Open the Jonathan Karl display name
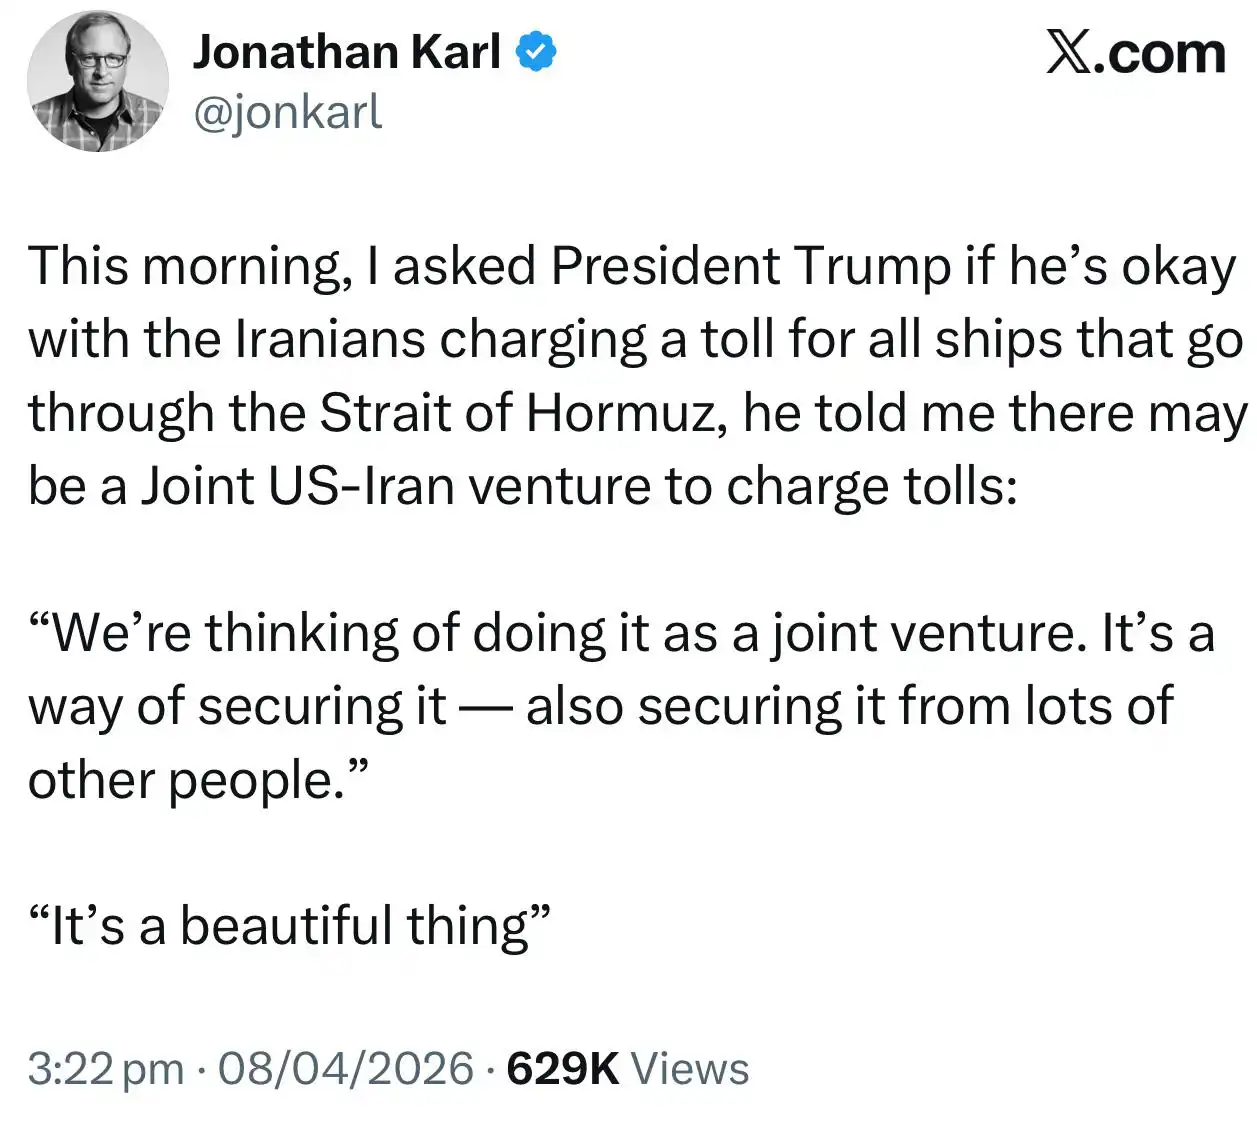This screenshot has width=1257, height=1125. (346, 52)
